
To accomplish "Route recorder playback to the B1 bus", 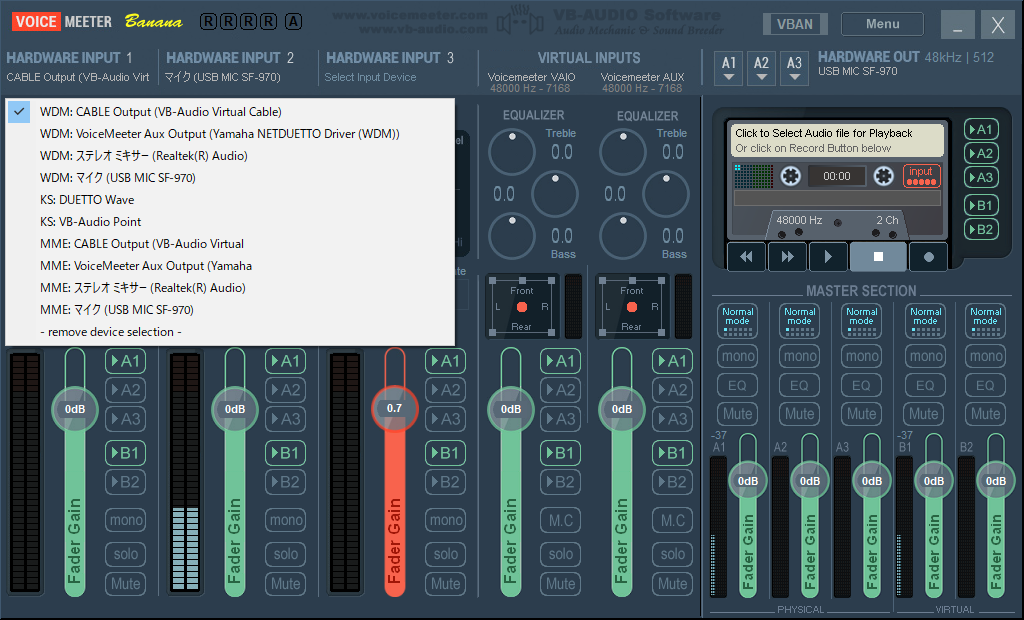I will (981, 205).
